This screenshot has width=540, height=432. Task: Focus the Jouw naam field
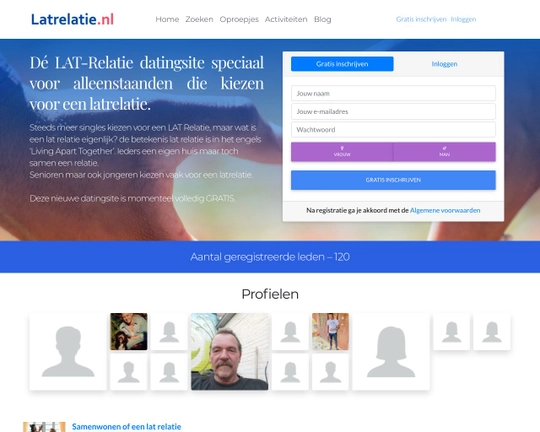click(x=393, y=93)
